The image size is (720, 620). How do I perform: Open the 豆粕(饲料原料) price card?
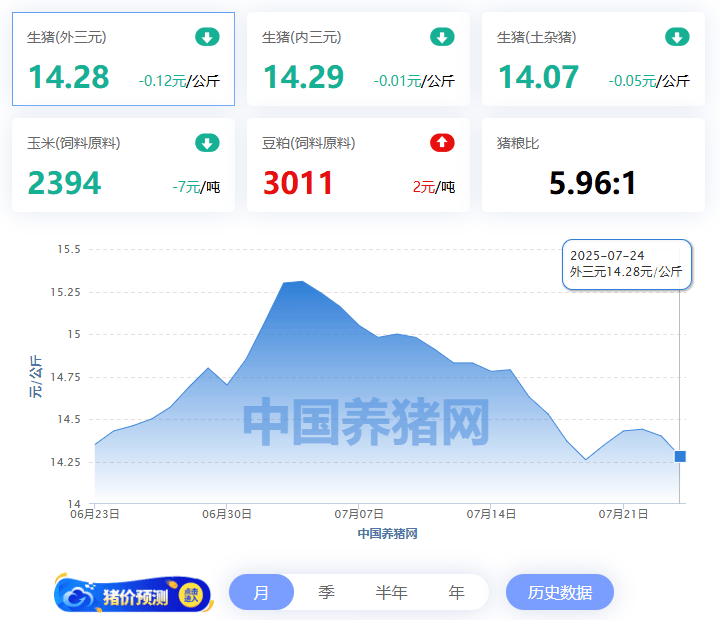[358, 165]
